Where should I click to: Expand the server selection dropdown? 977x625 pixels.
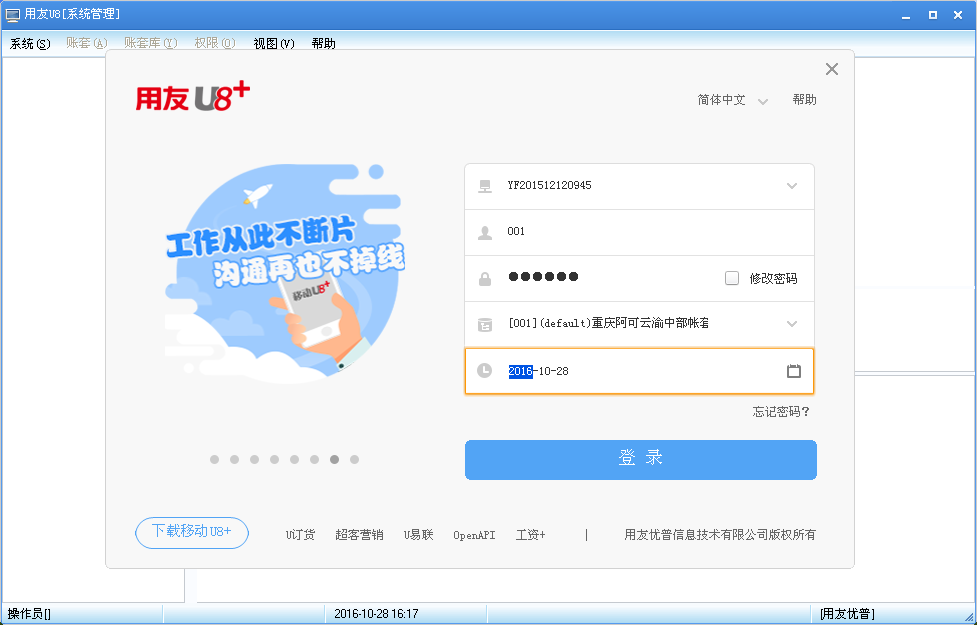pos(791,186)
